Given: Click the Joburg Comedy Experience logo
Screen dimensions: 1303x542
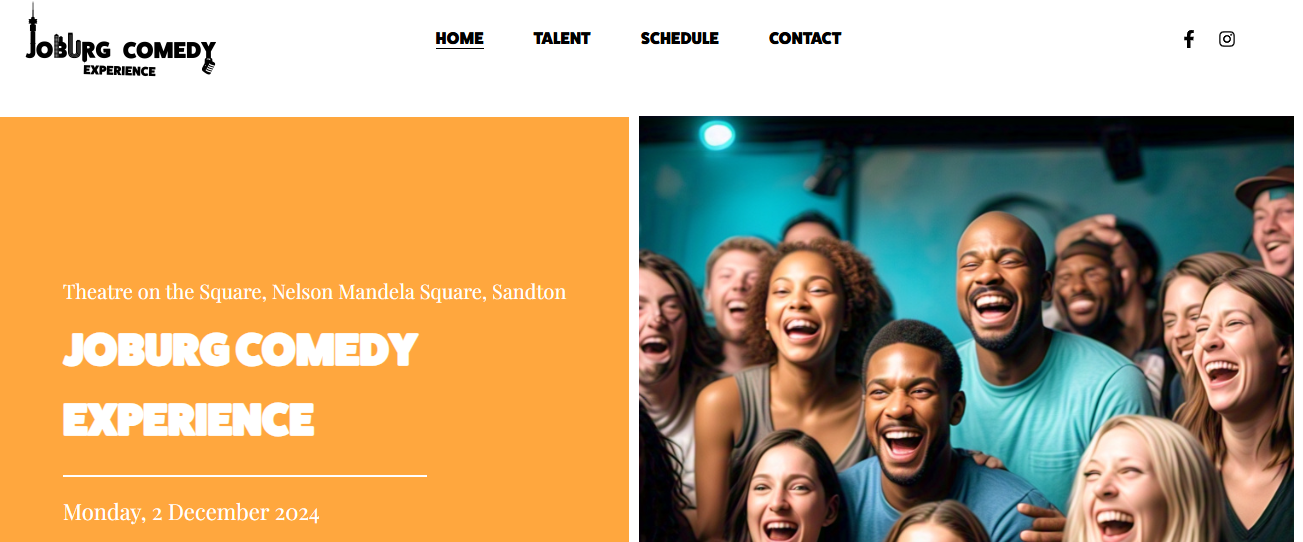Looking at the screenshot, I should [x=121, y=41].
